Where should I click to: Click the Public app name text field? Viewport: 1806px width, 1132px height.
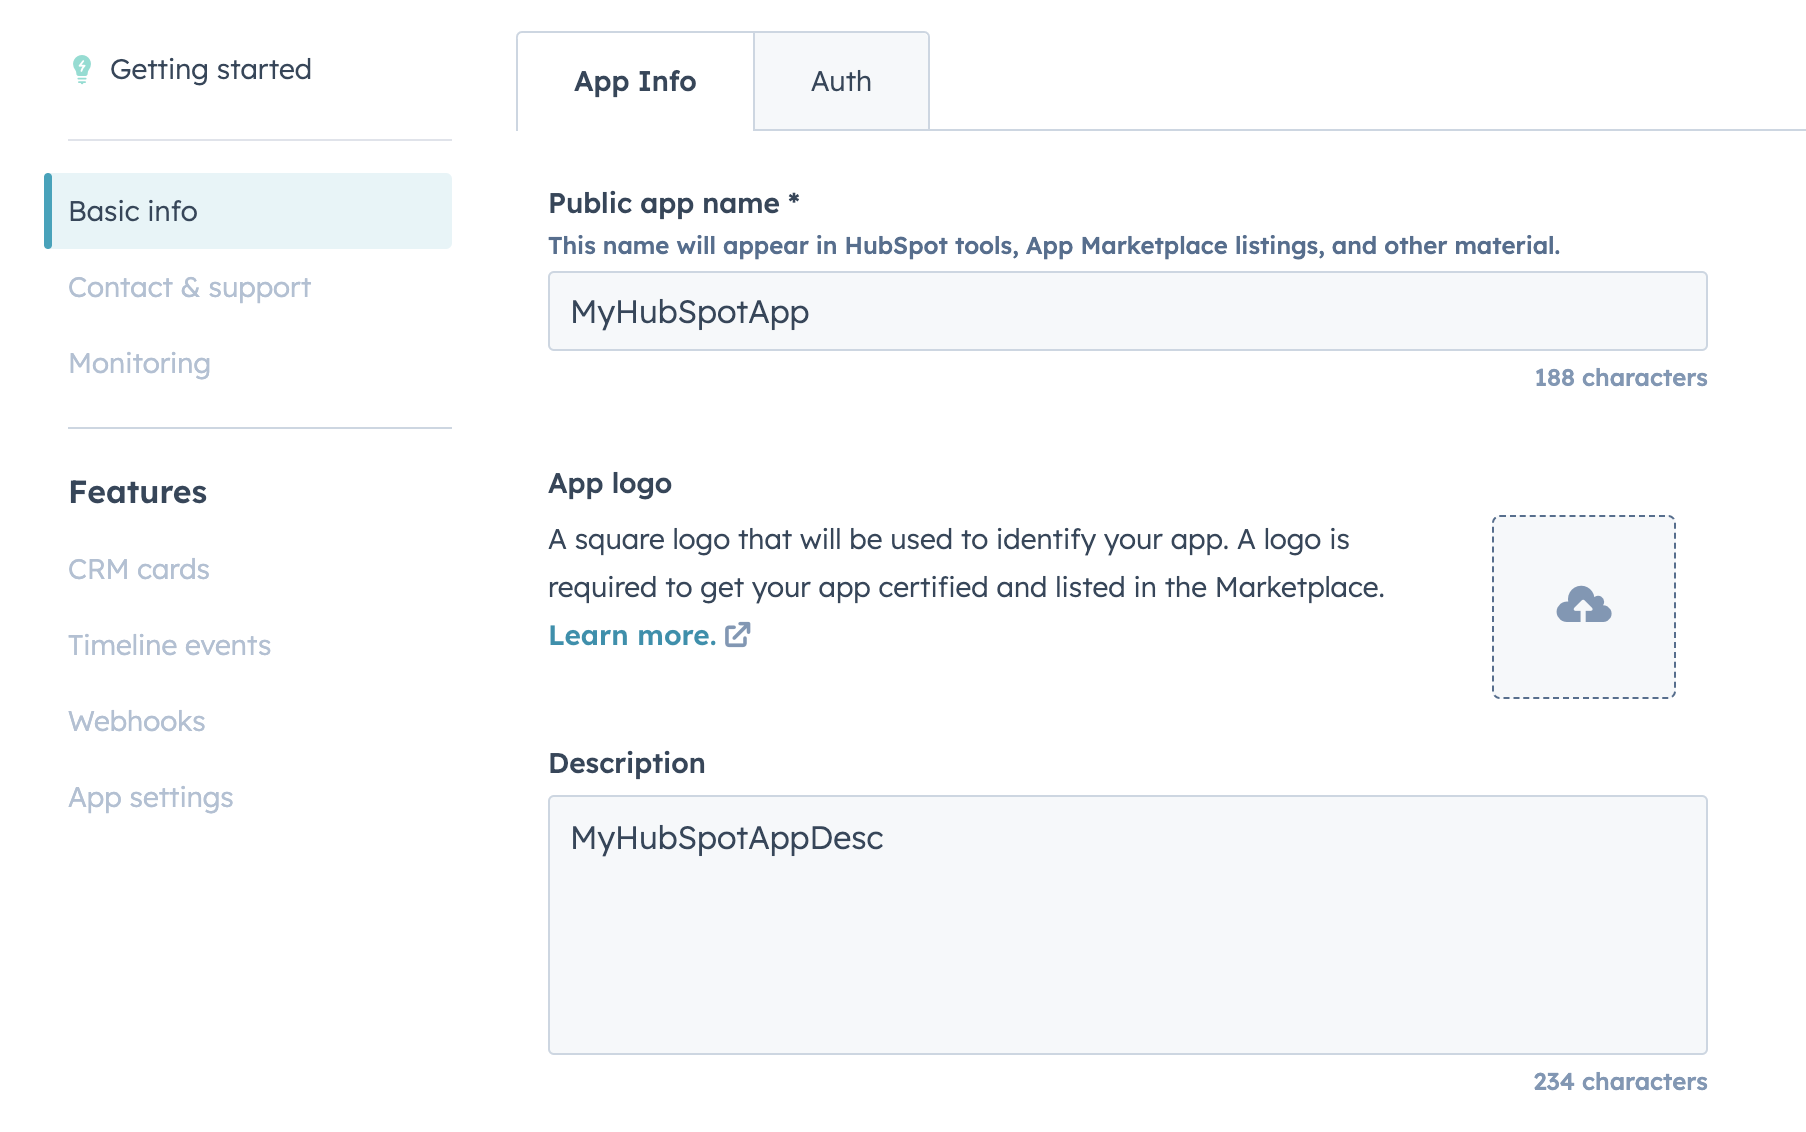pos(1127,311)
